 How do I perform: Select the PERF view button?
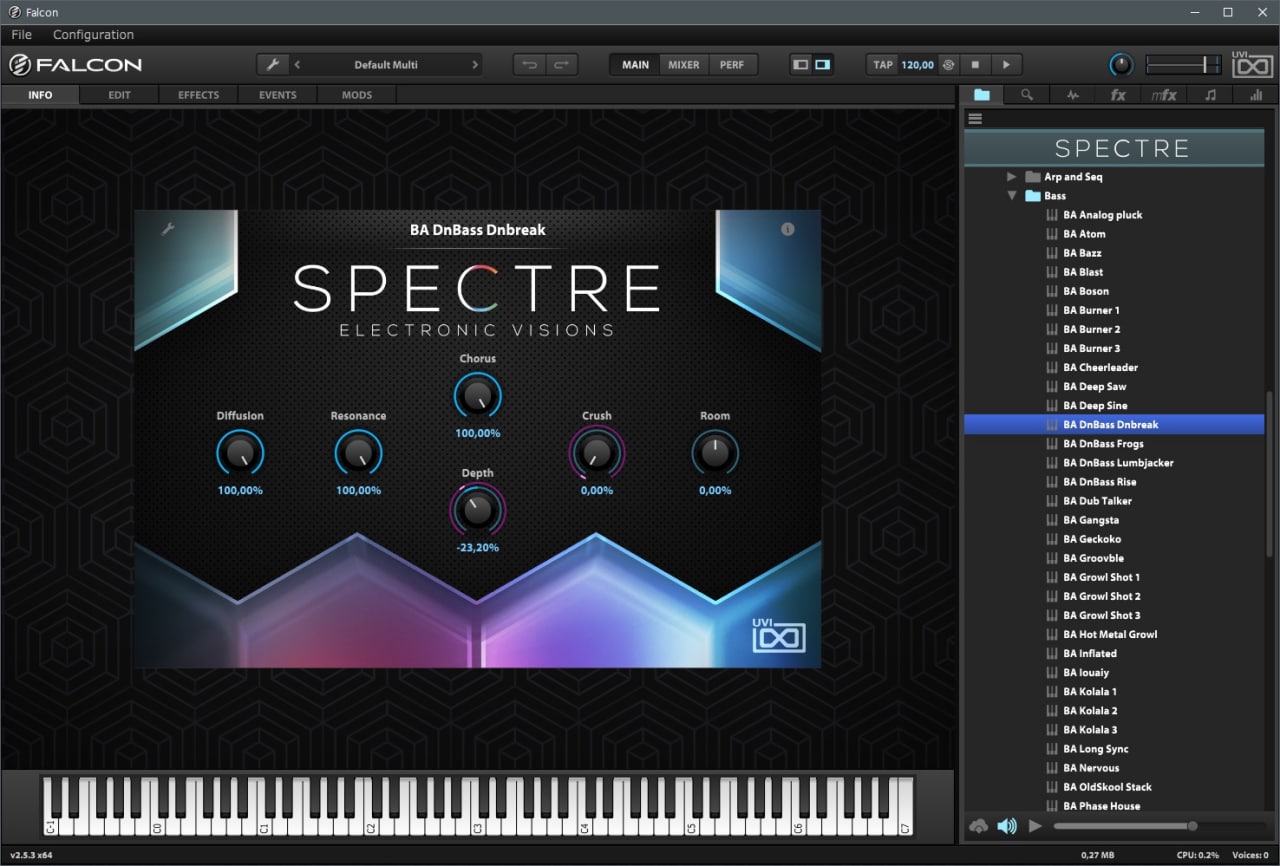pyautogui.click(x=732, y=65)
